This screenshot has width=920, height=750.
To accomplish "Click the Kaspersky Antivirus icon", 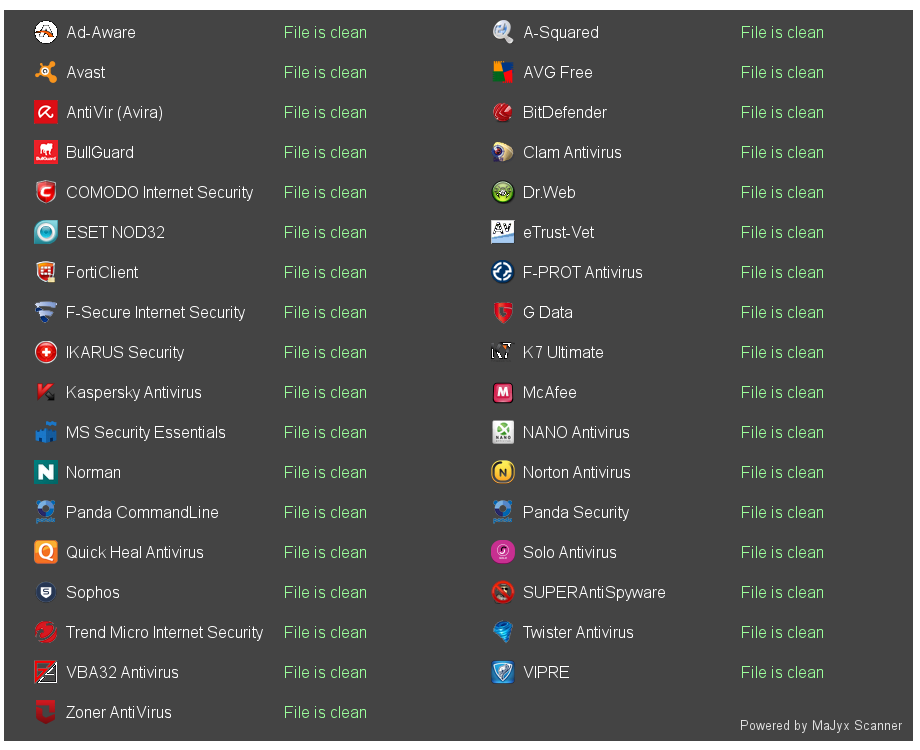I will (x=46, y=392).
